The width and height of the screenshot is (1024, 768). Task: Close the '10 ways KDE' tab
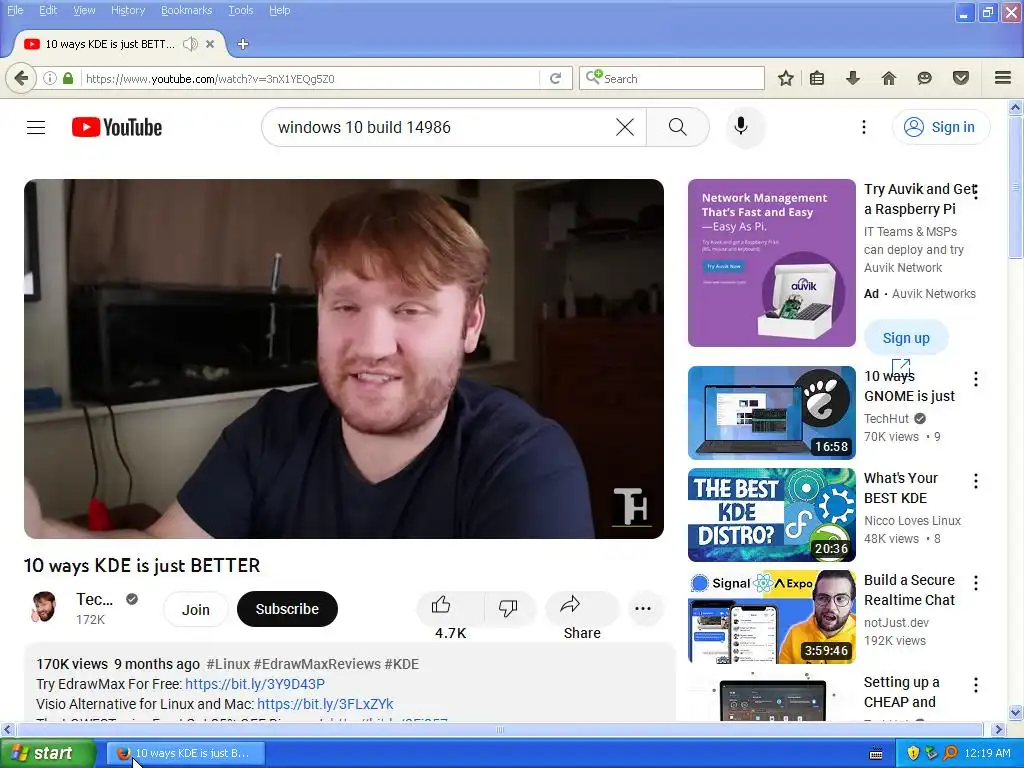point(210,44)
